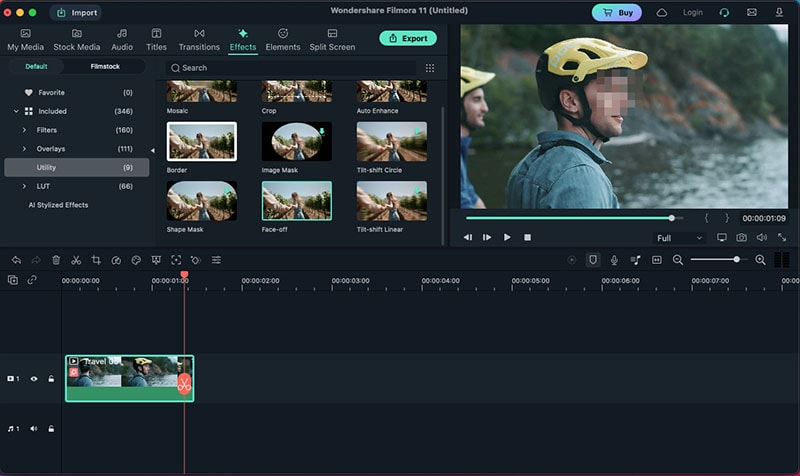This screenshot has height=476, width=800.
Task: Click add track icon above timeline
Action: tap(13, 280)
